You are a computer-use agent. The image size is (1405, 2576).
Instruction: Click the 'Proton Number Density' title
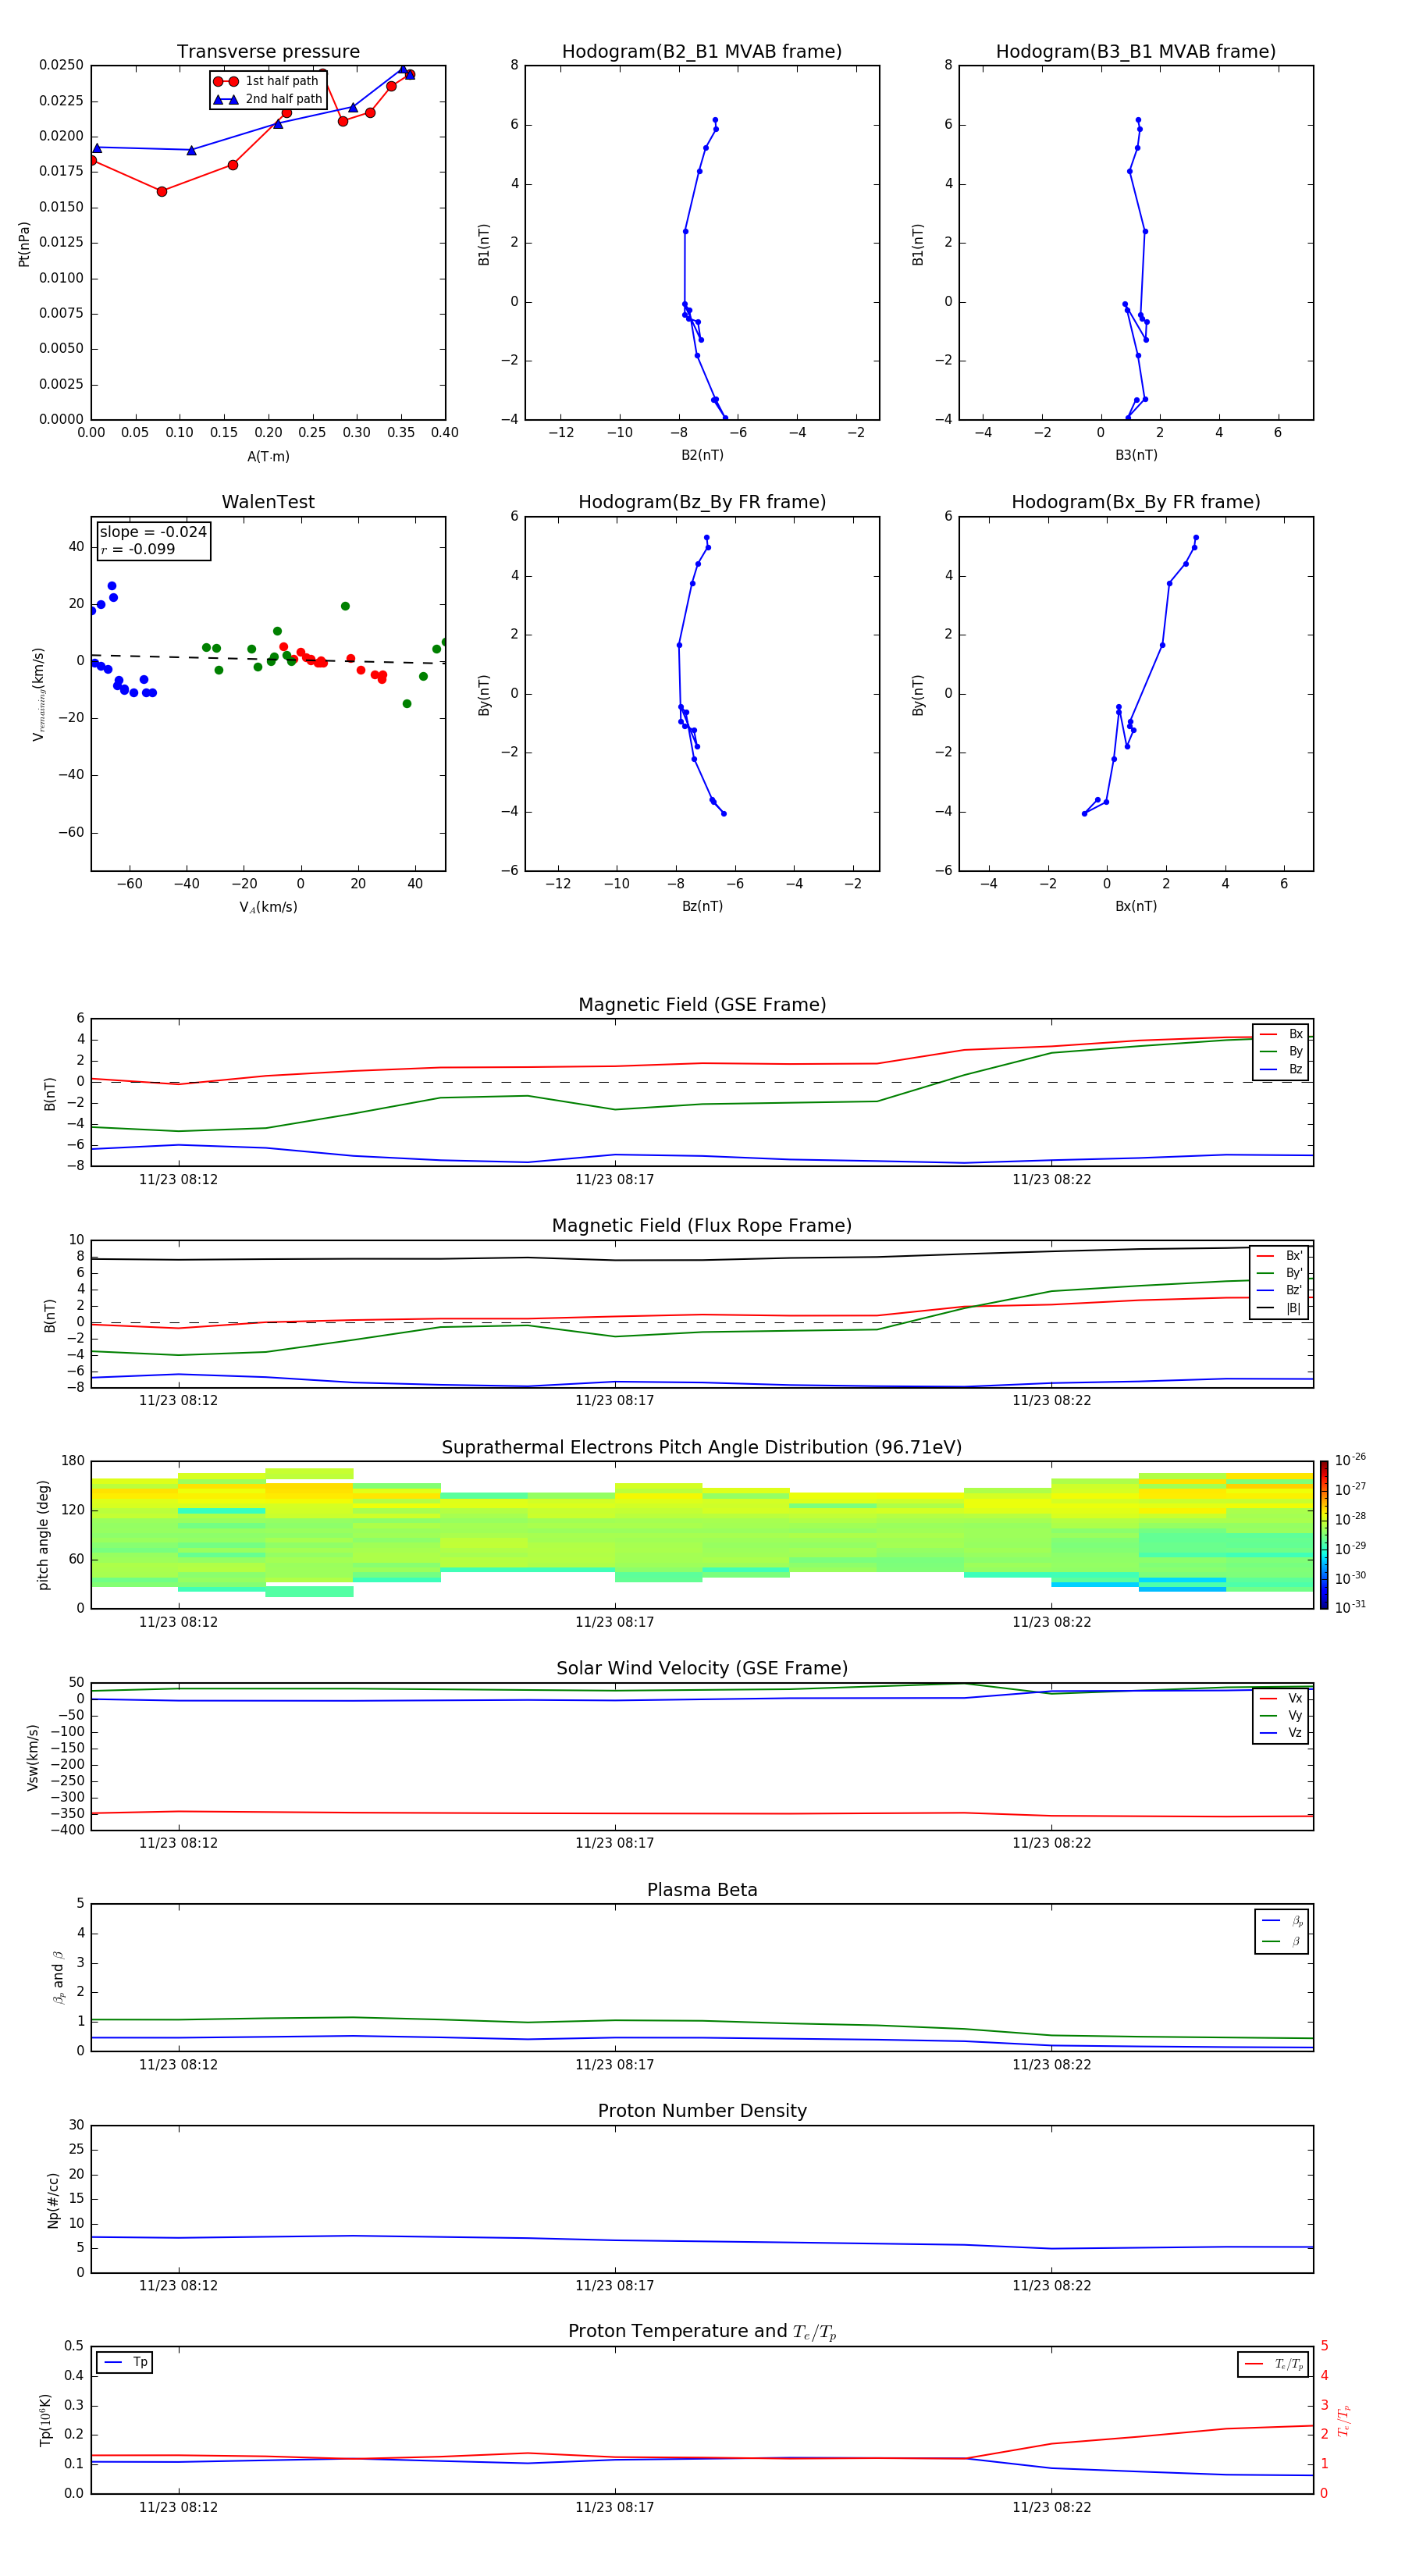coord(702,2112)
